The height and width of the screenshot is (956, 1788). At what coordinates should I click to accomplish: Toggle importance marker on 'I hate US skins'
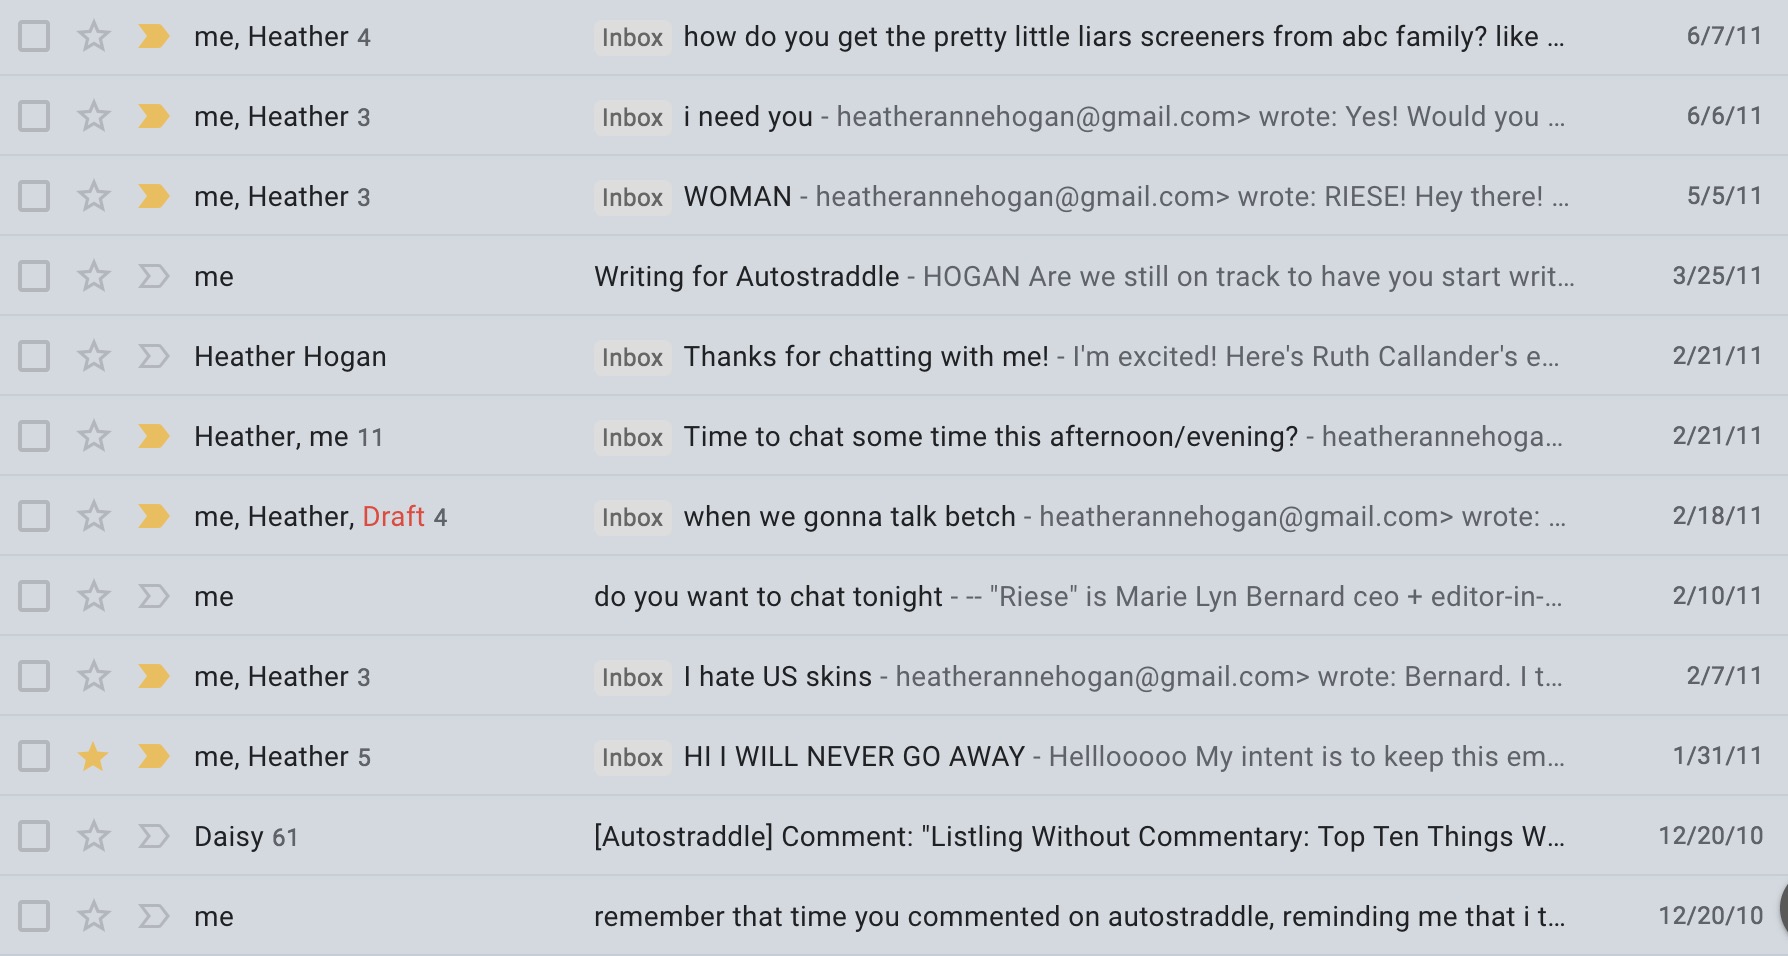(x=153, y=676)
